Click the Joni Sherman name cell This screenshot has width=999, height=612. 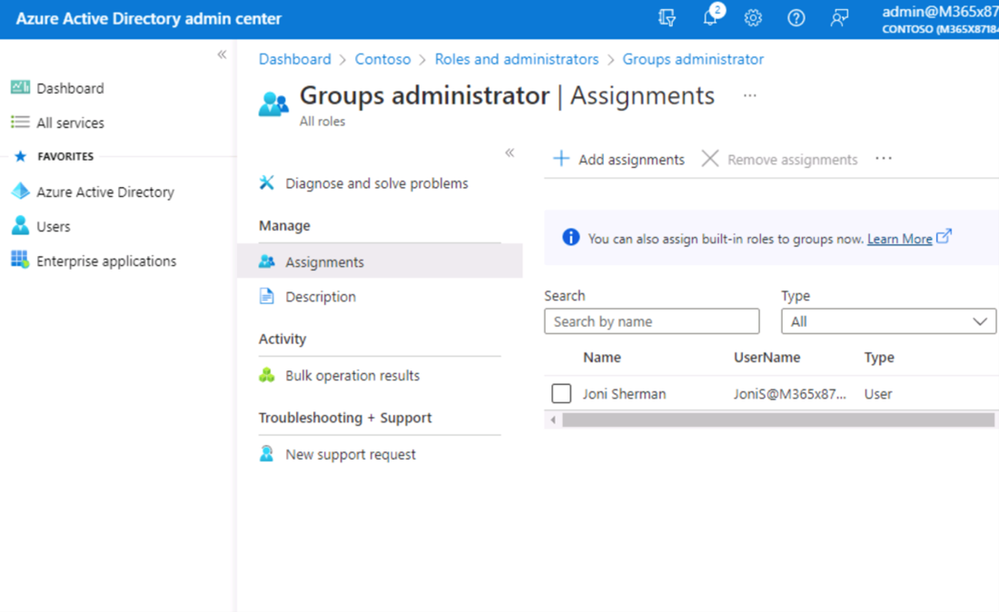(x=624, y=394)
